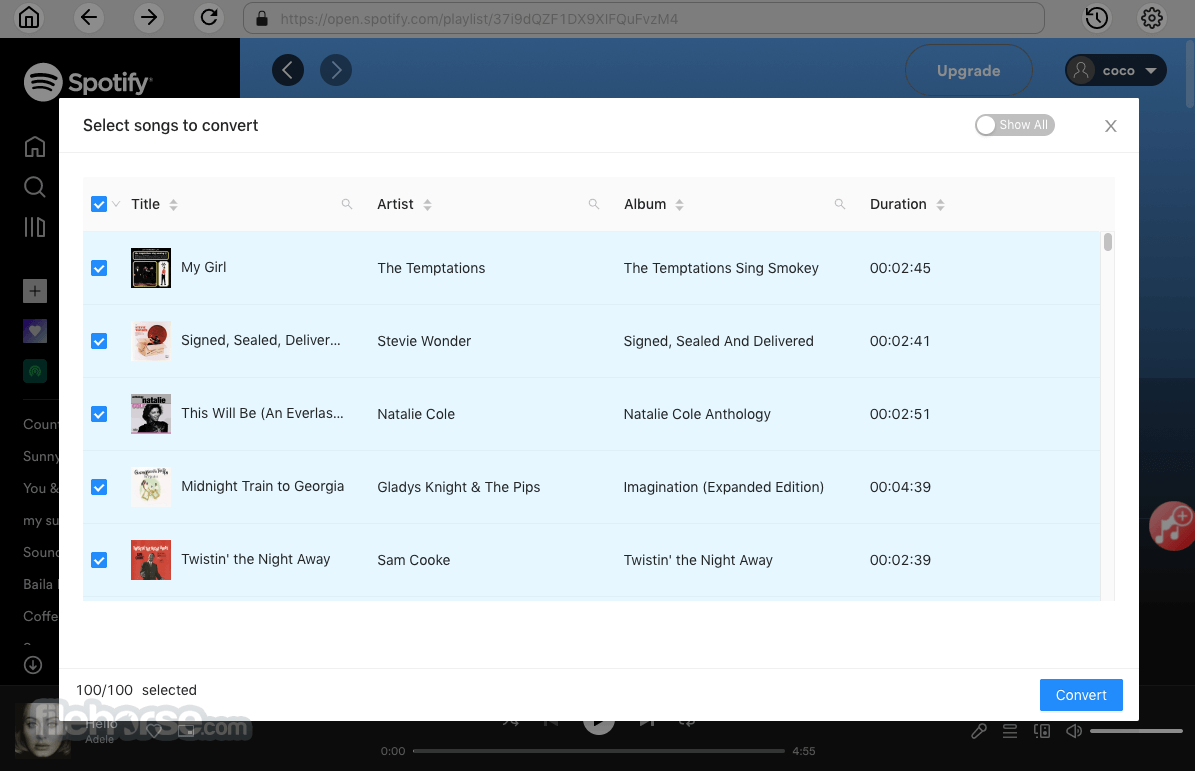Expand the selection dropdown arrow beside header checkbox

click(116, 204)
